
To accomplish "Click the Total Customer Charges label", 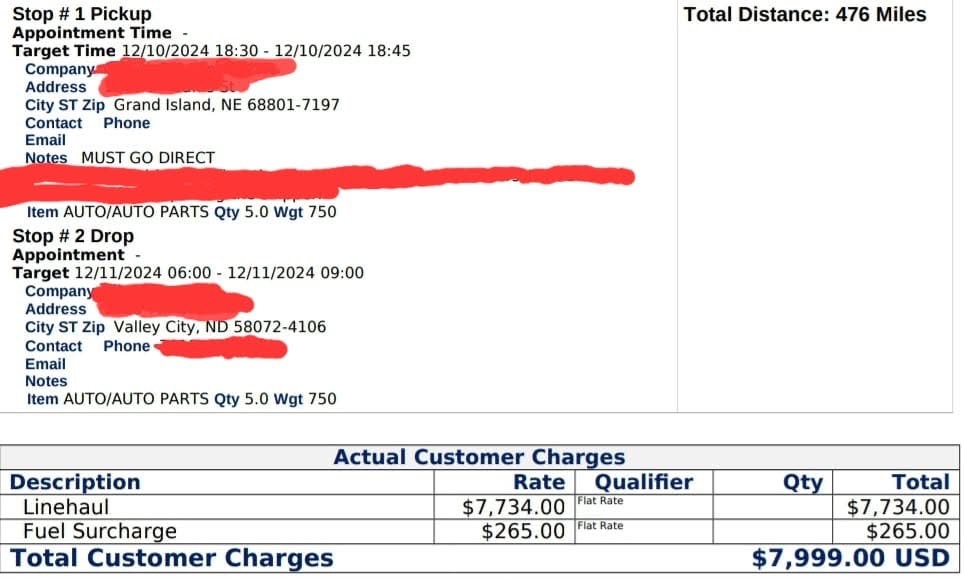I will click(x=172, y=558).
